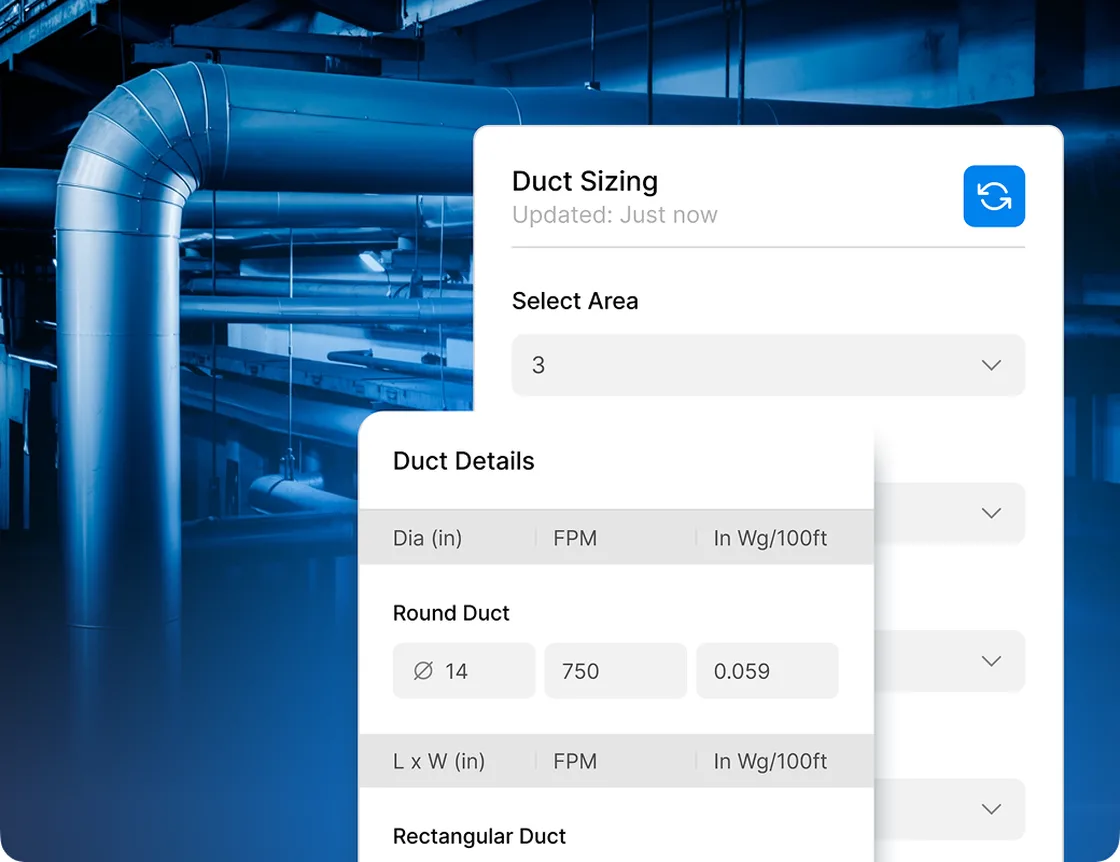Viewport: 1120px width, 862px height.
Task: Click the Round Duct FPM field showing 750
Action: pyautogui.click(x=615, y=671)
